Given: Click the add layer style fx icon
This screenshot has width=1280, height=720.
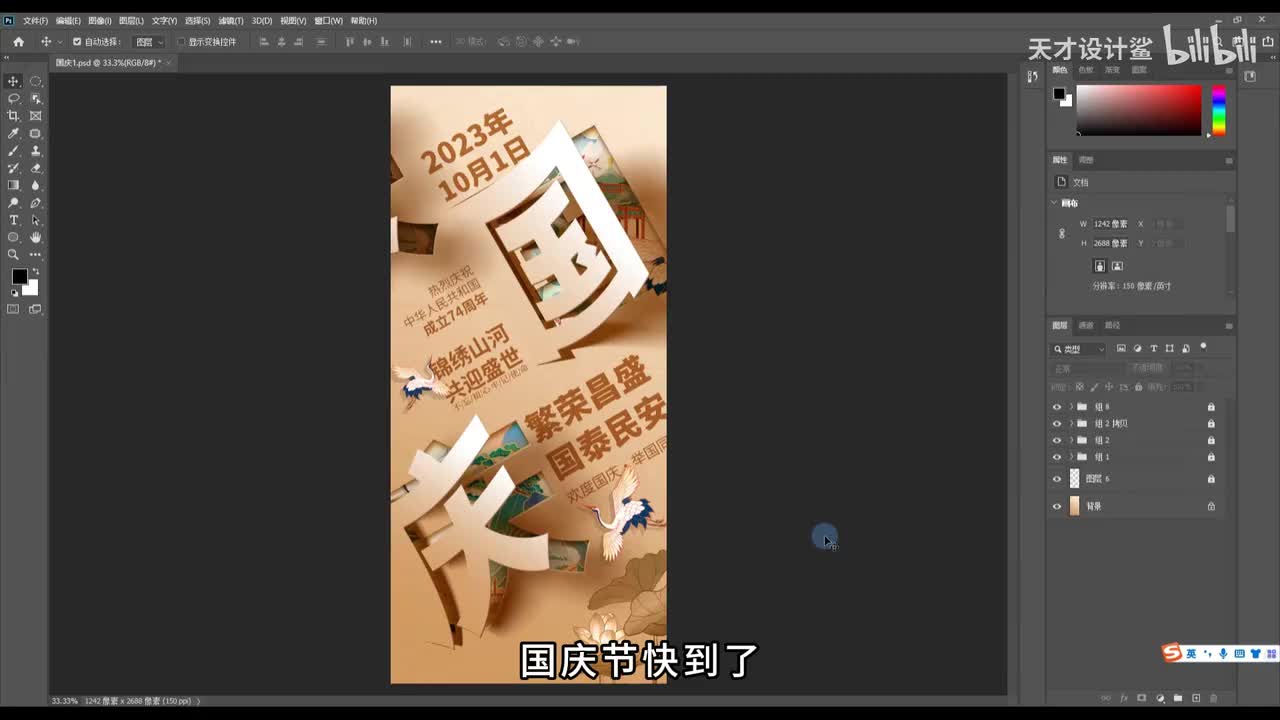Looking at the screenshot, I should [x=1124, y=698].
